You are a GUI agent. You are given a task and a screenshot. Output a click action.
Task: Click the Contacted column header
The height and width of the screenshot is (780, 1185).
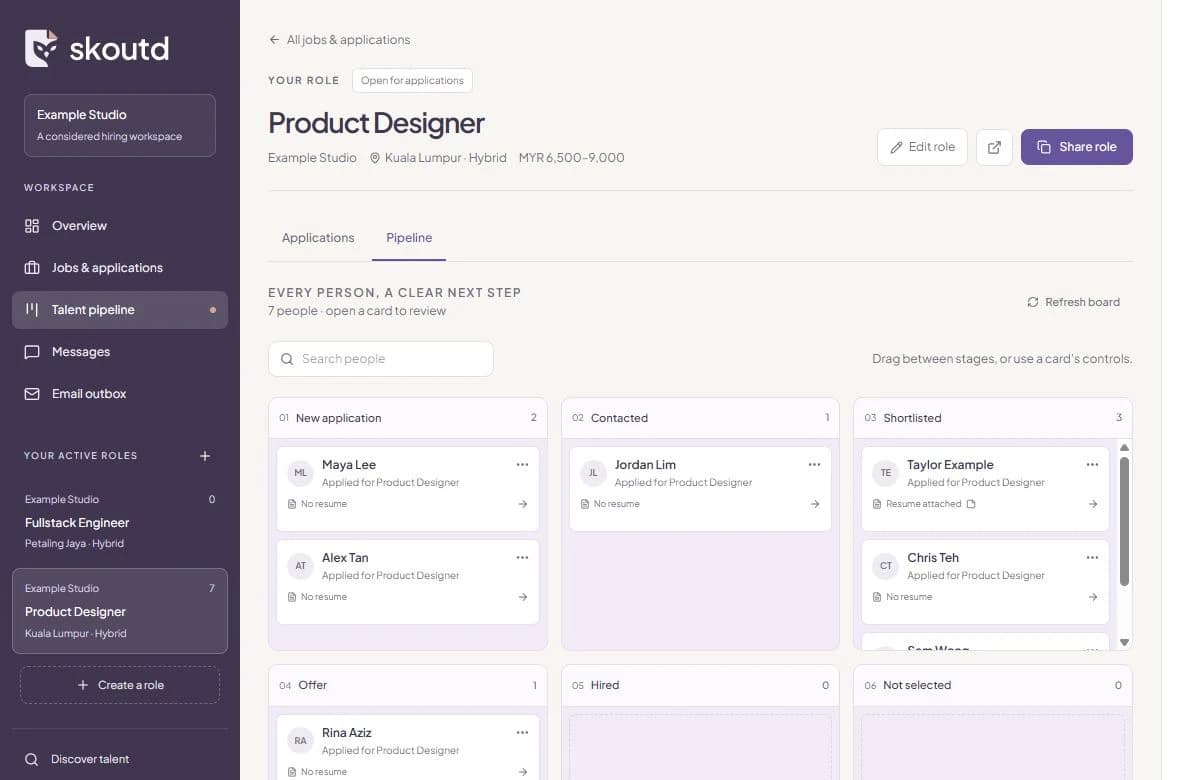701,418
